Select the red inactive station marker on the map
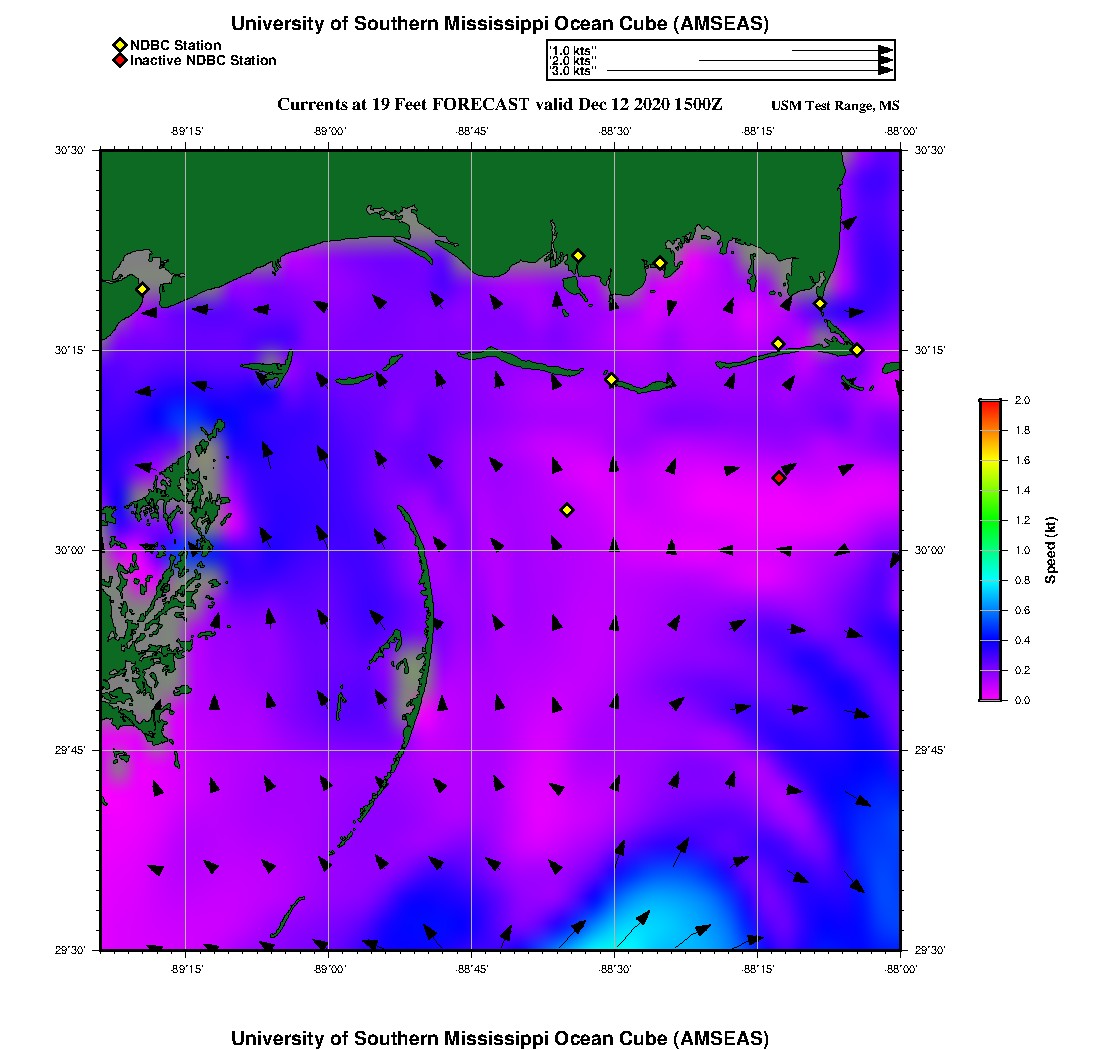This screenshot has height=1050, width=1100. pyautogui.click(x=778, y=478)
